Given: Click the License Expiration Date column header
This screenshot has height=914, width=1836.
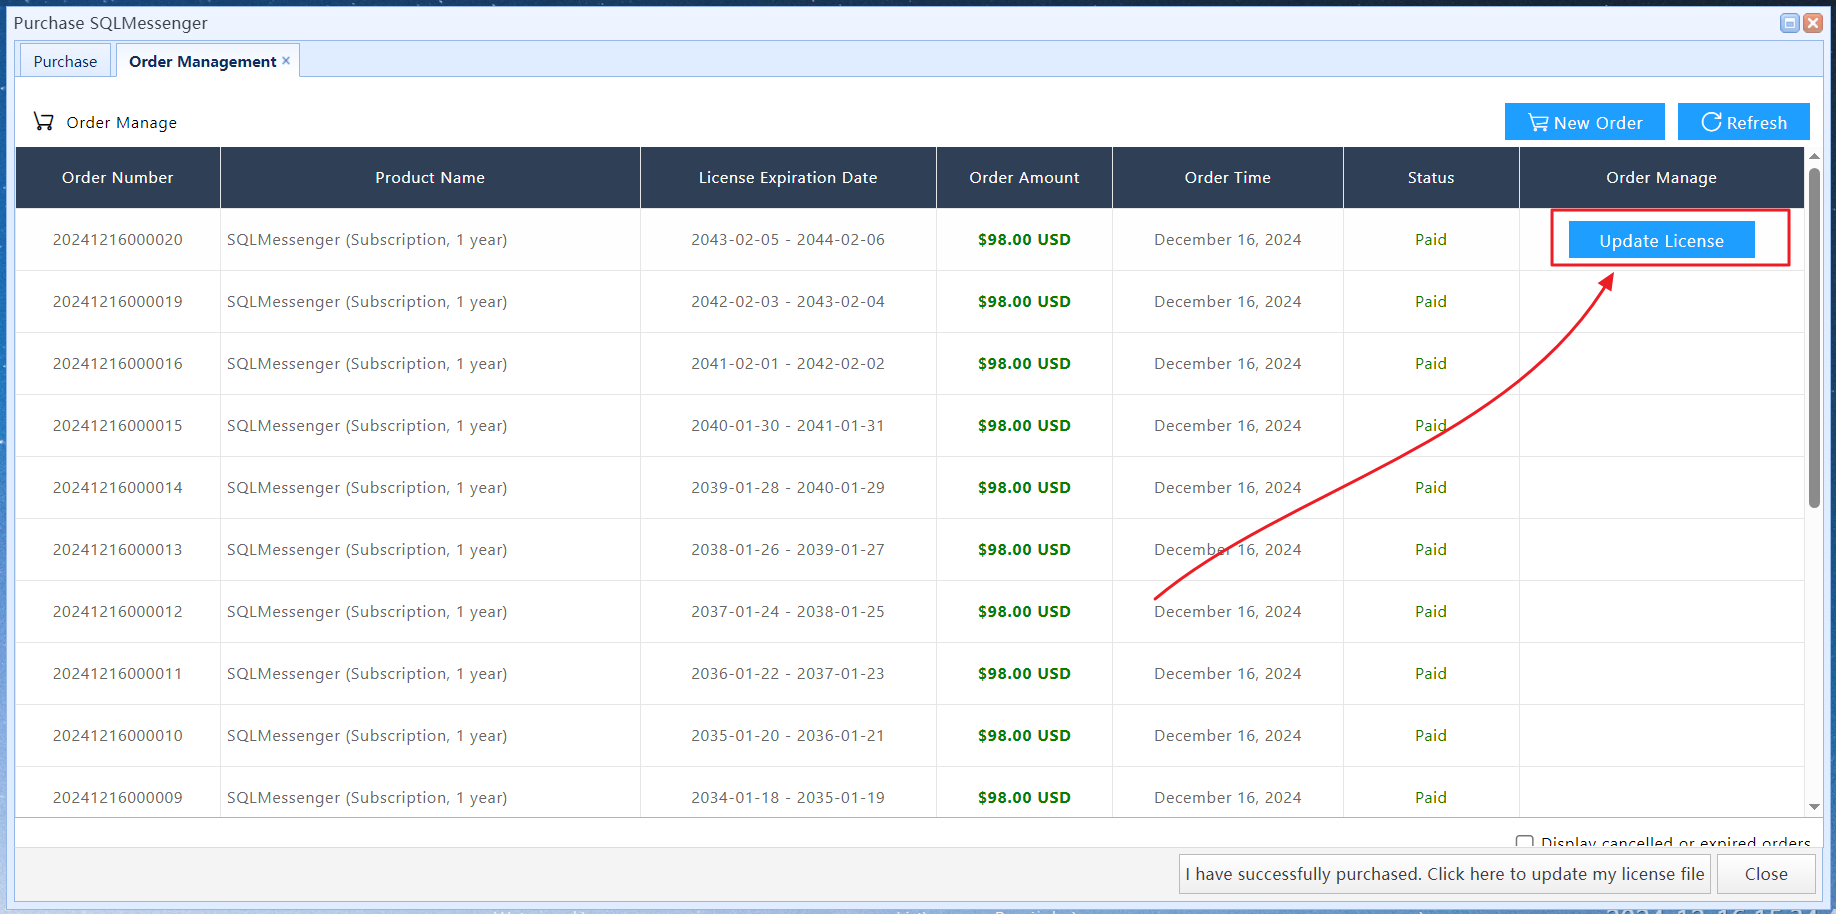Looking at the screenshot, I should tap(788, 177).
